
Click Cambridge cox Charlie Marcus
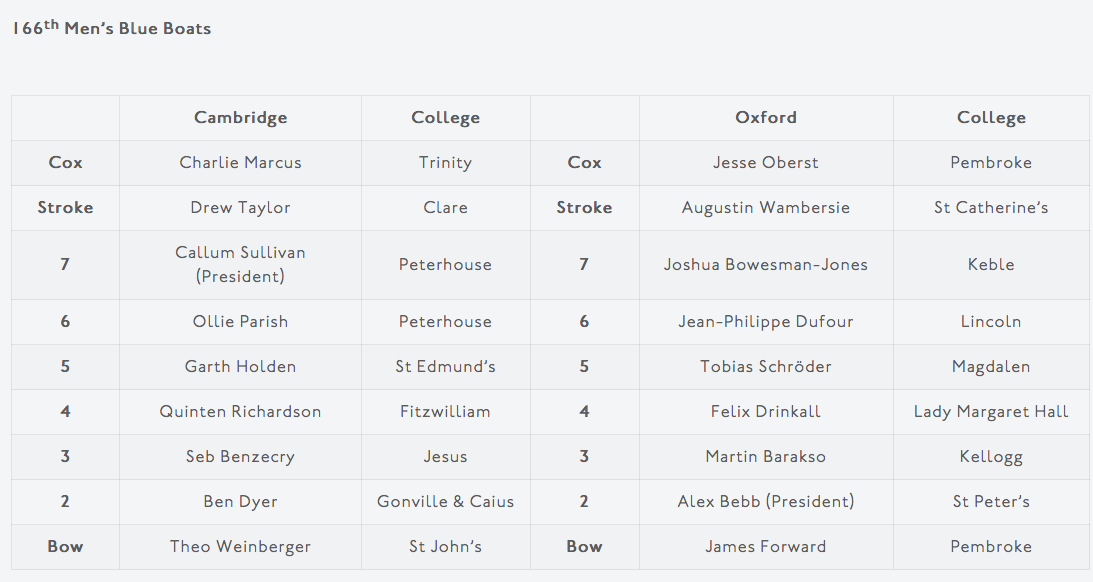click(240, 163)
